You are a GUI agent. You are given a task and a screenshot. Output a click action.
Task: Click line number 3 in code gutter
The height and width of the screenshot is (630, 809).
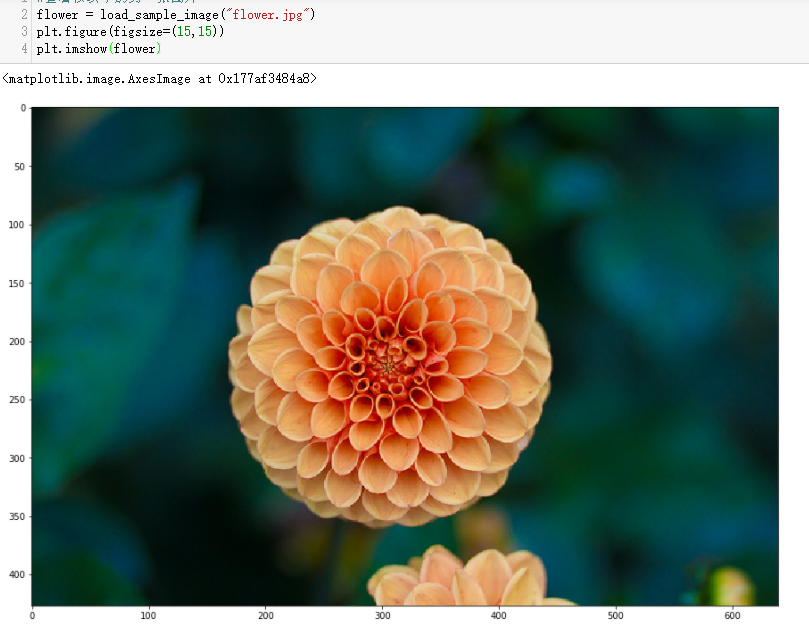24,32
